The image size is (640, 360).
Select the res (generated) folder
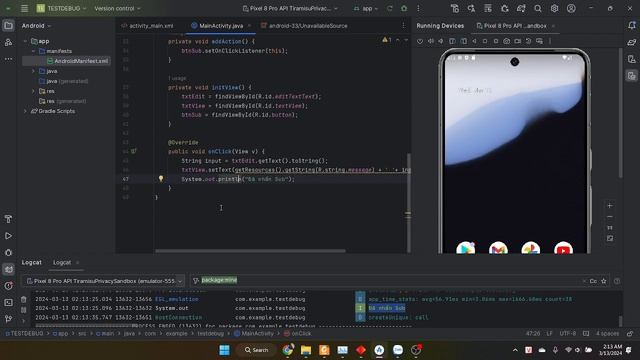[x=62, y=101]
